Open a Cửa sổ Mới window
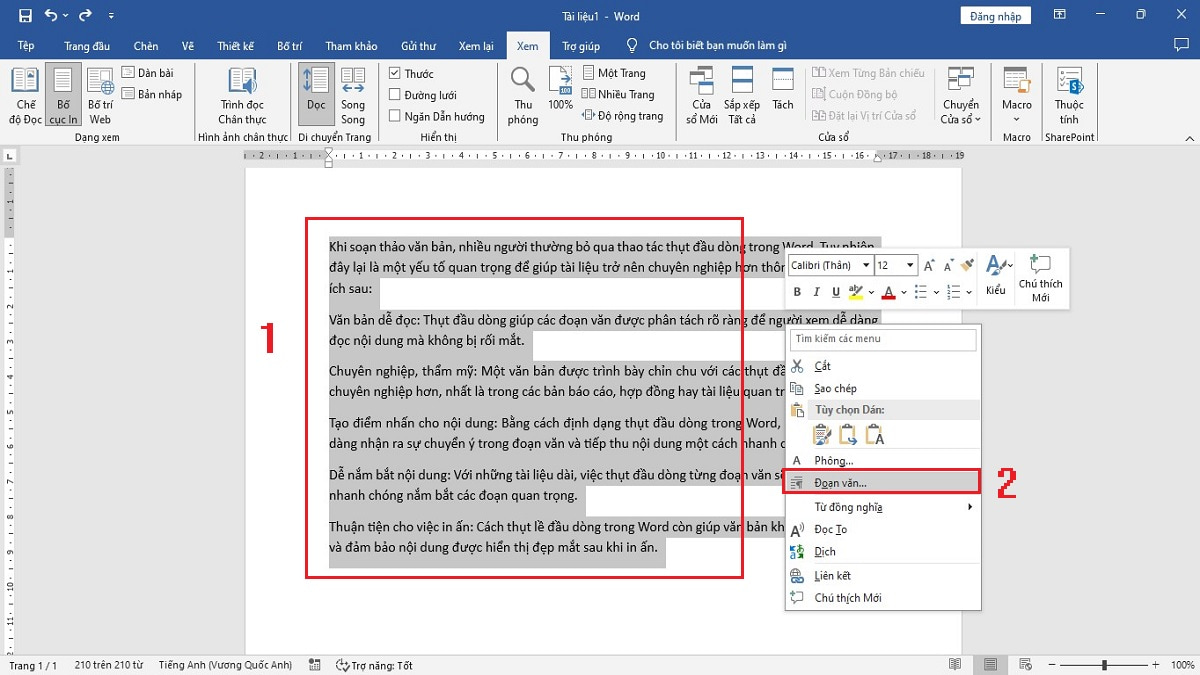This screenshot has width=1200, height=675. tap(702, 96)
